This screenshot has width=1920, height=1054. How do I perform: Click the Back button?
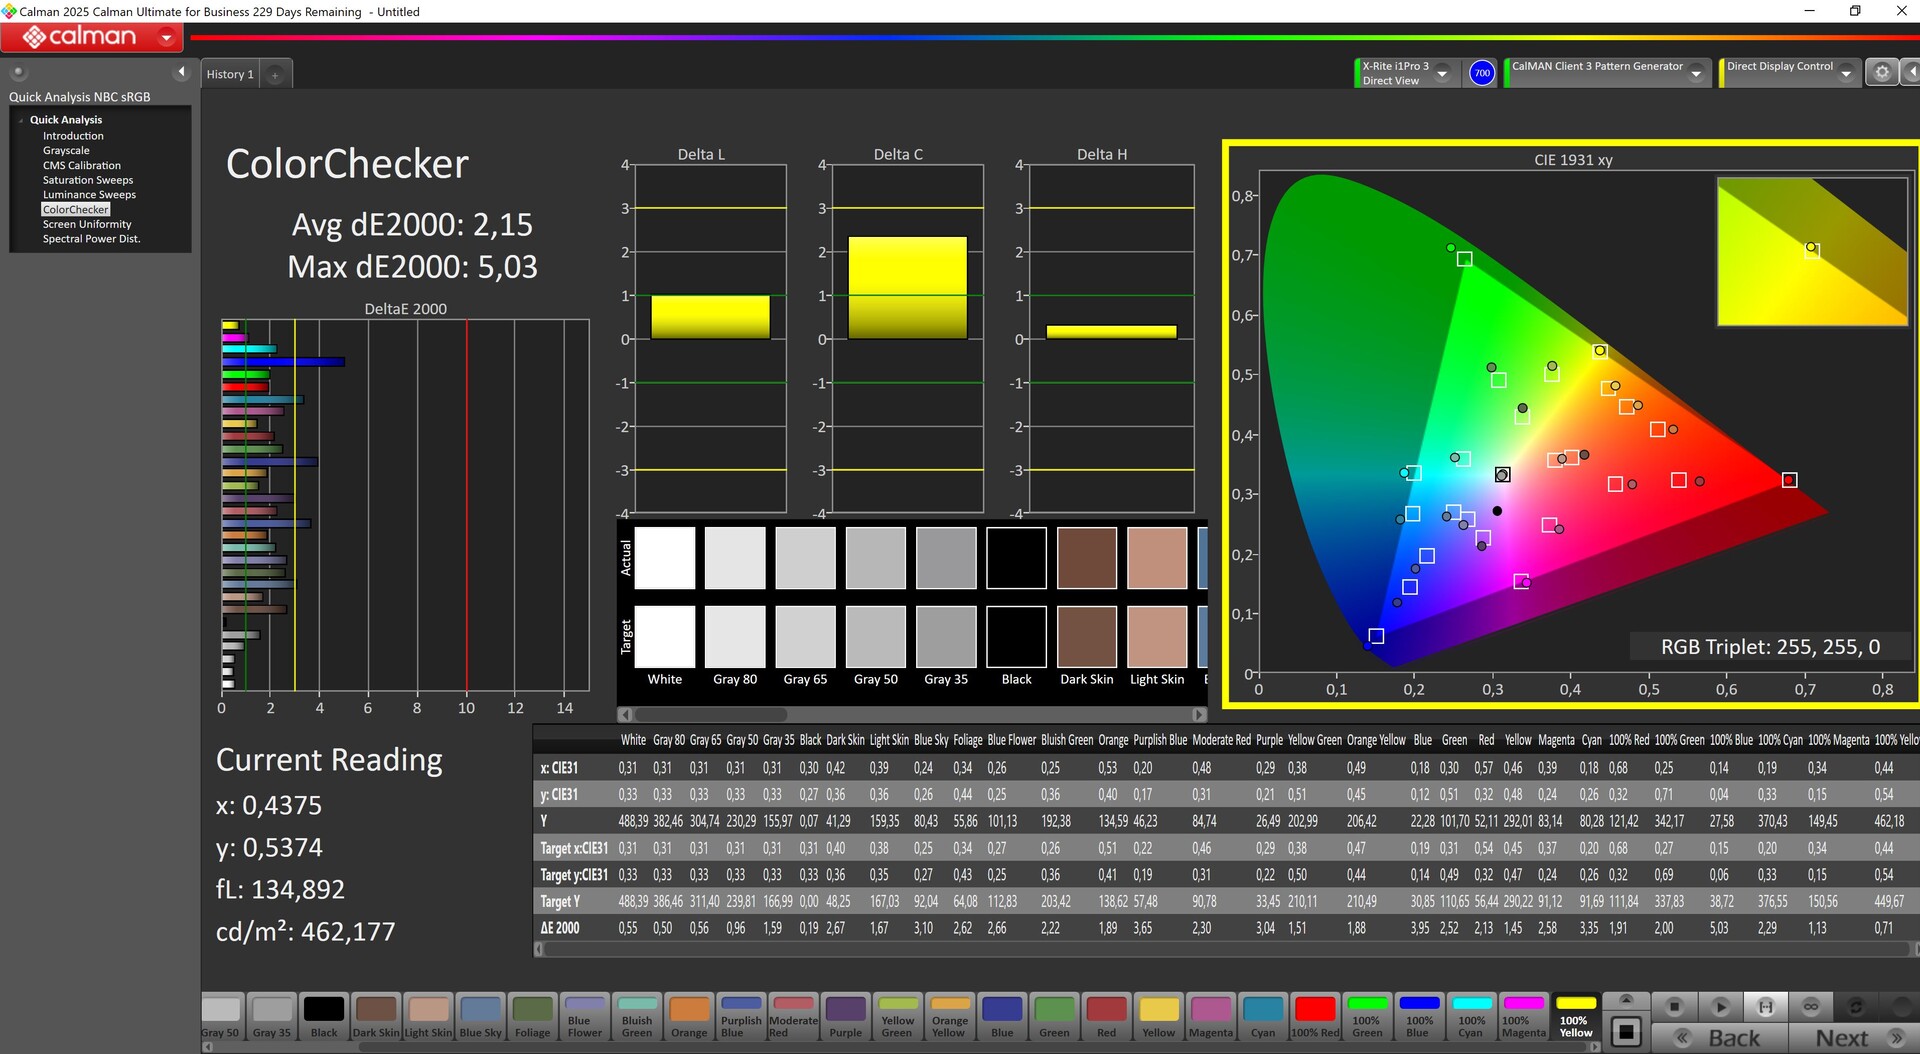pos(1720,1038)
